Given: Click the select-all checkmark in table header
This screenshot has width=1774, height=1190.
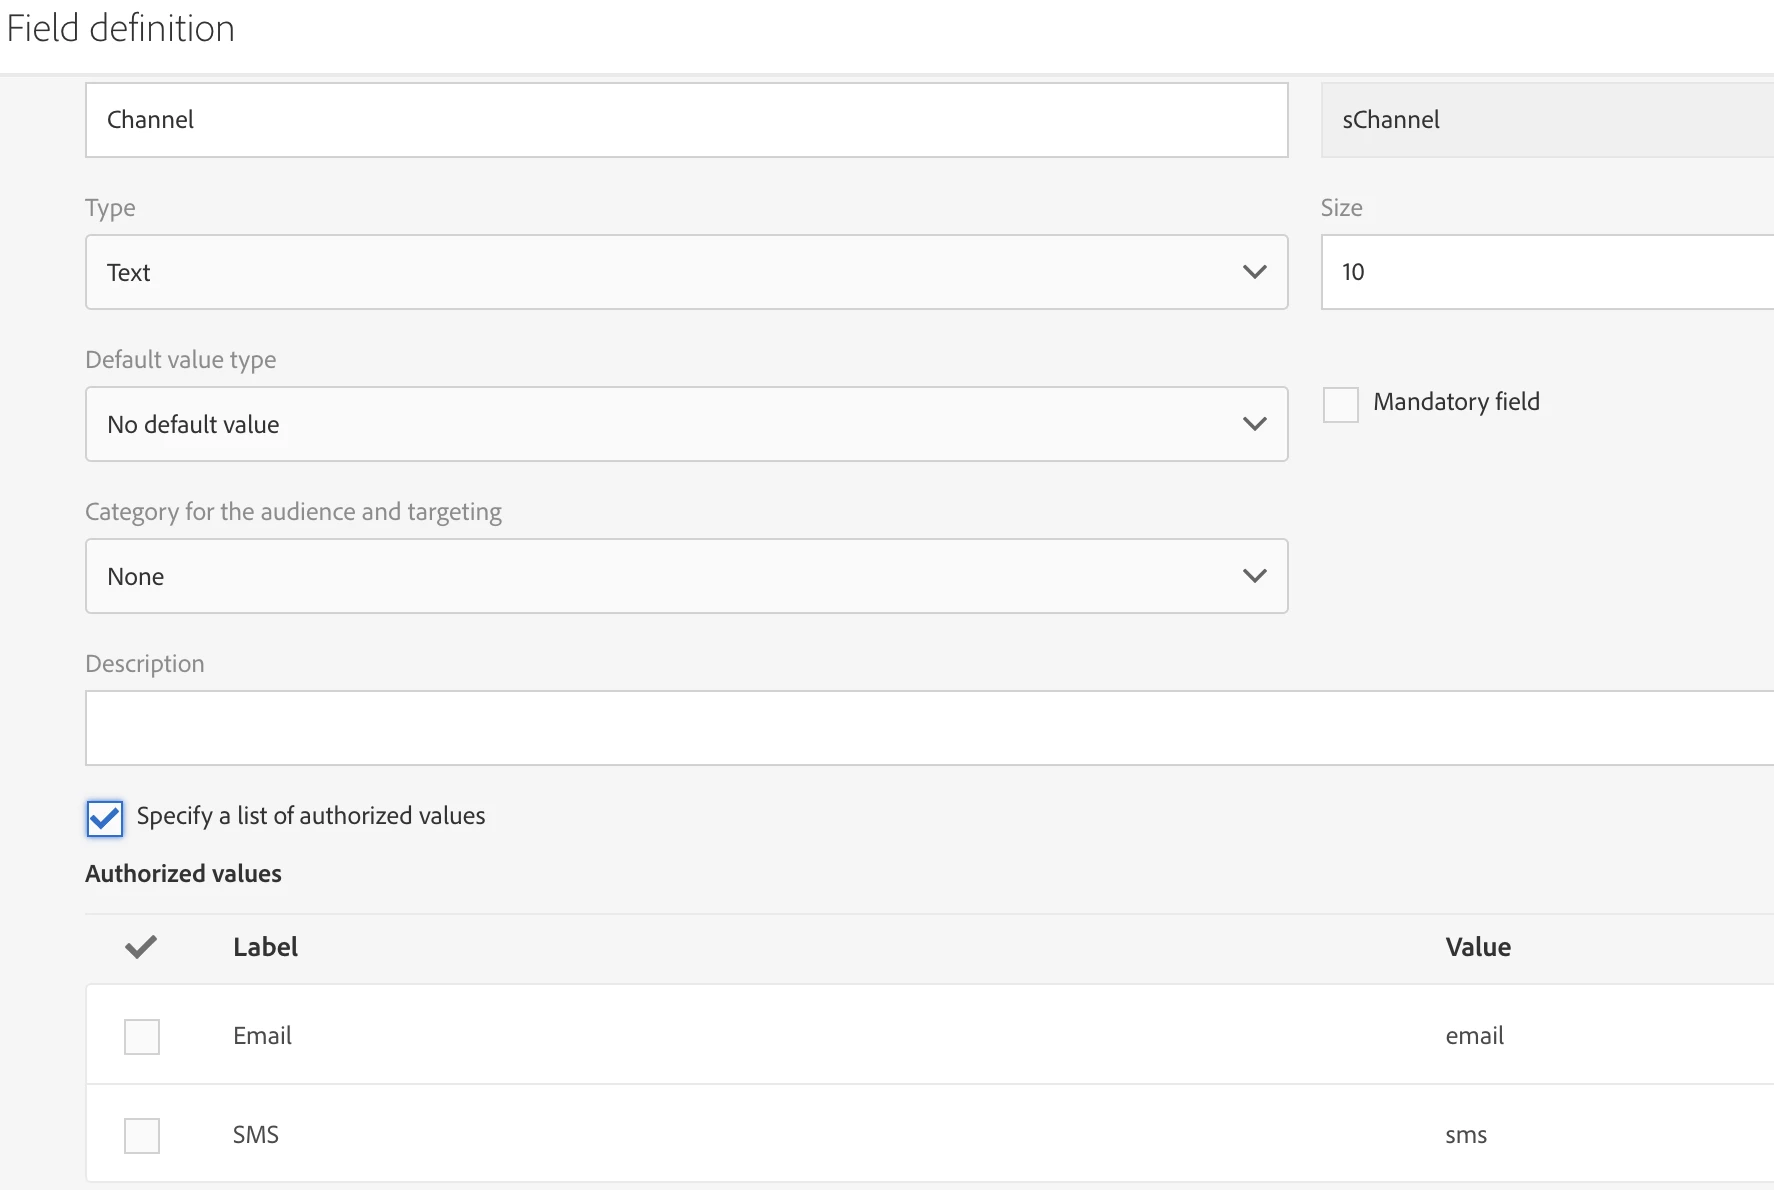Looking at the screenshot, I should point(141,947).
